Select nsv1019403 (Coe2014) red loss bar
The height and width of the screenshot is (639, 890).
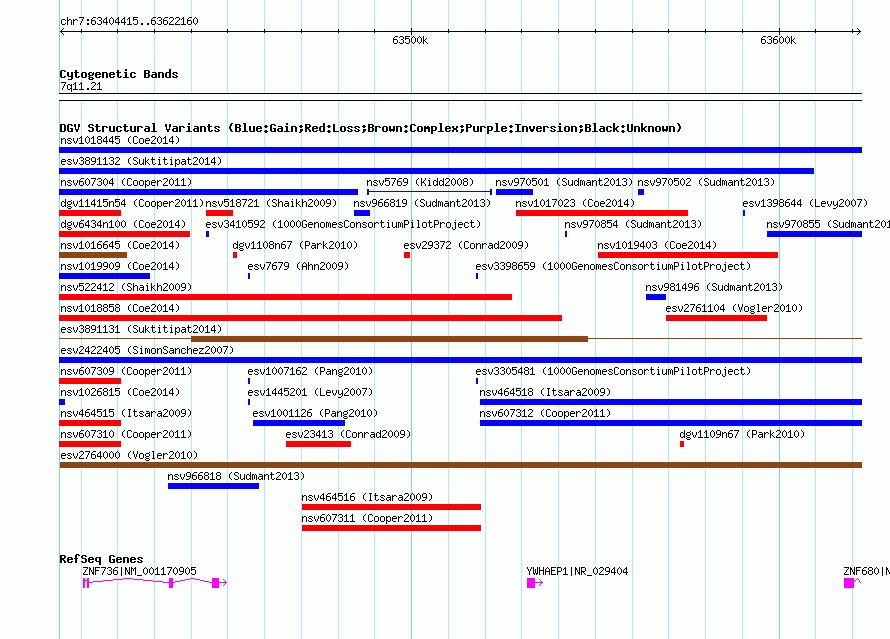pos(688,255)
